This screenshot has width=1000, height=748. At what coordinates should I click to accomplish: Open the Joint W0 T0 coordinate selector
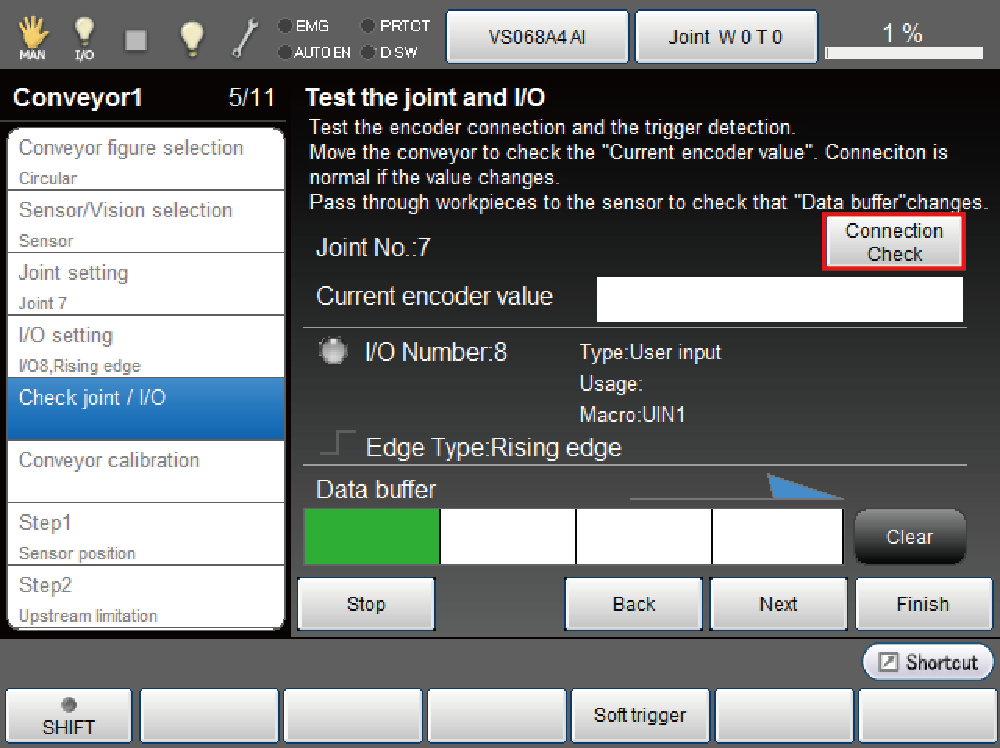point(725,38)
